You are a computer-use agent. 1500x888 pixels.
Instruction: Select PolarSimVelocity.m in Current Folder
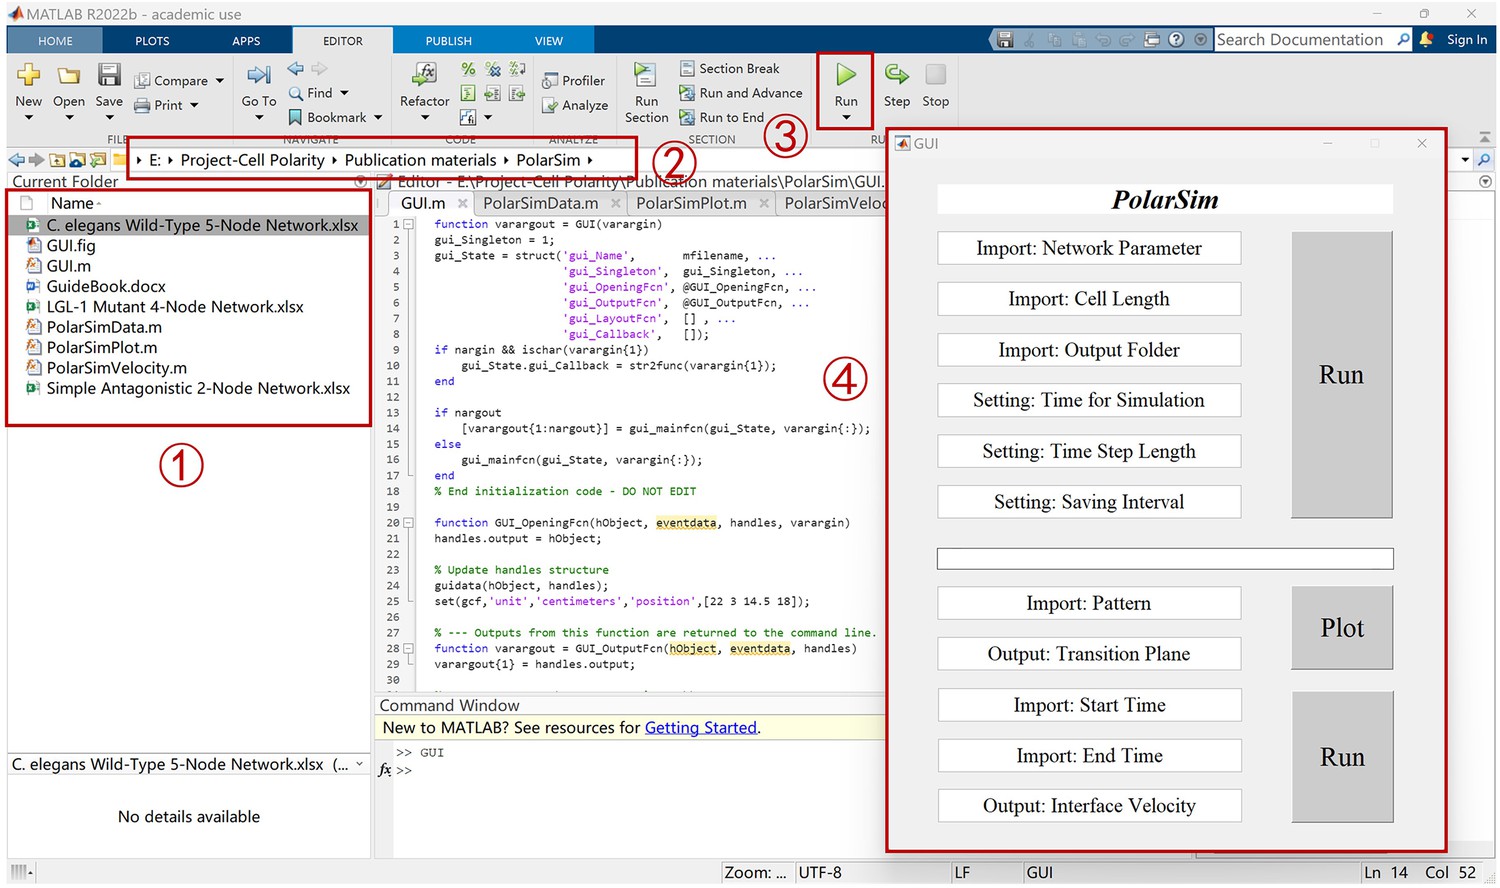116,368
